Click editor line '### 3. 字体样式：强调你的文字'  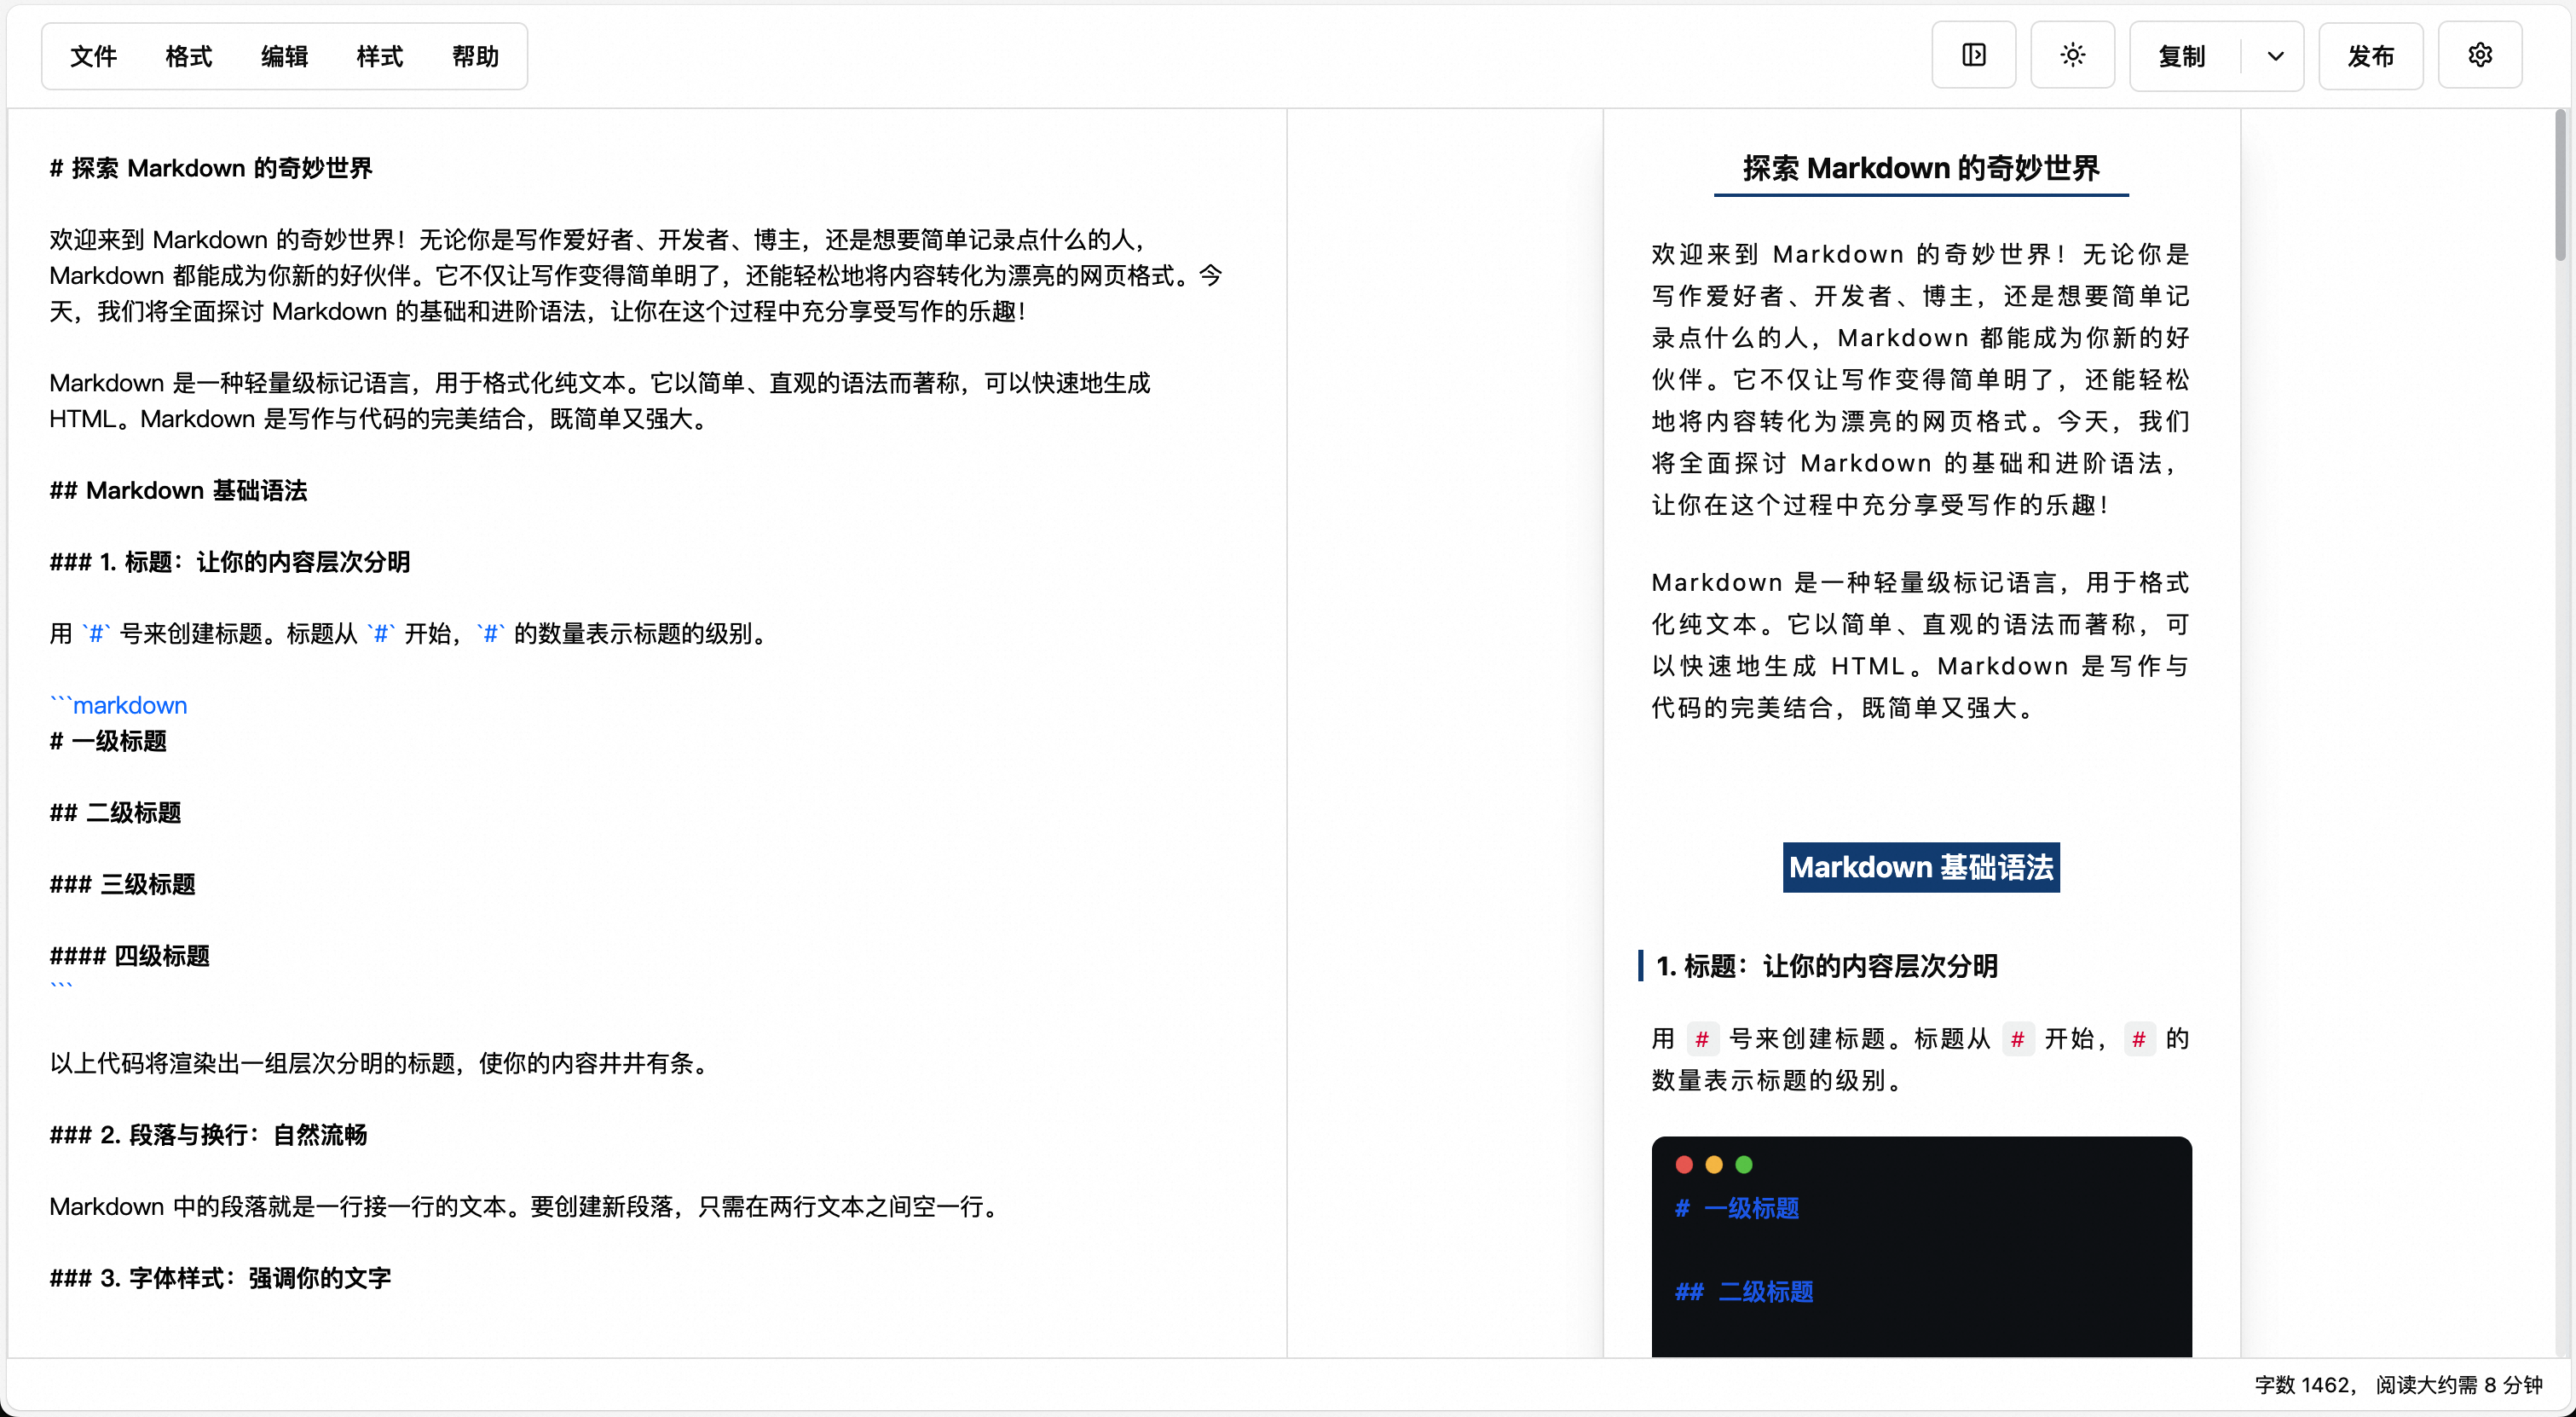click(220, 1278)
